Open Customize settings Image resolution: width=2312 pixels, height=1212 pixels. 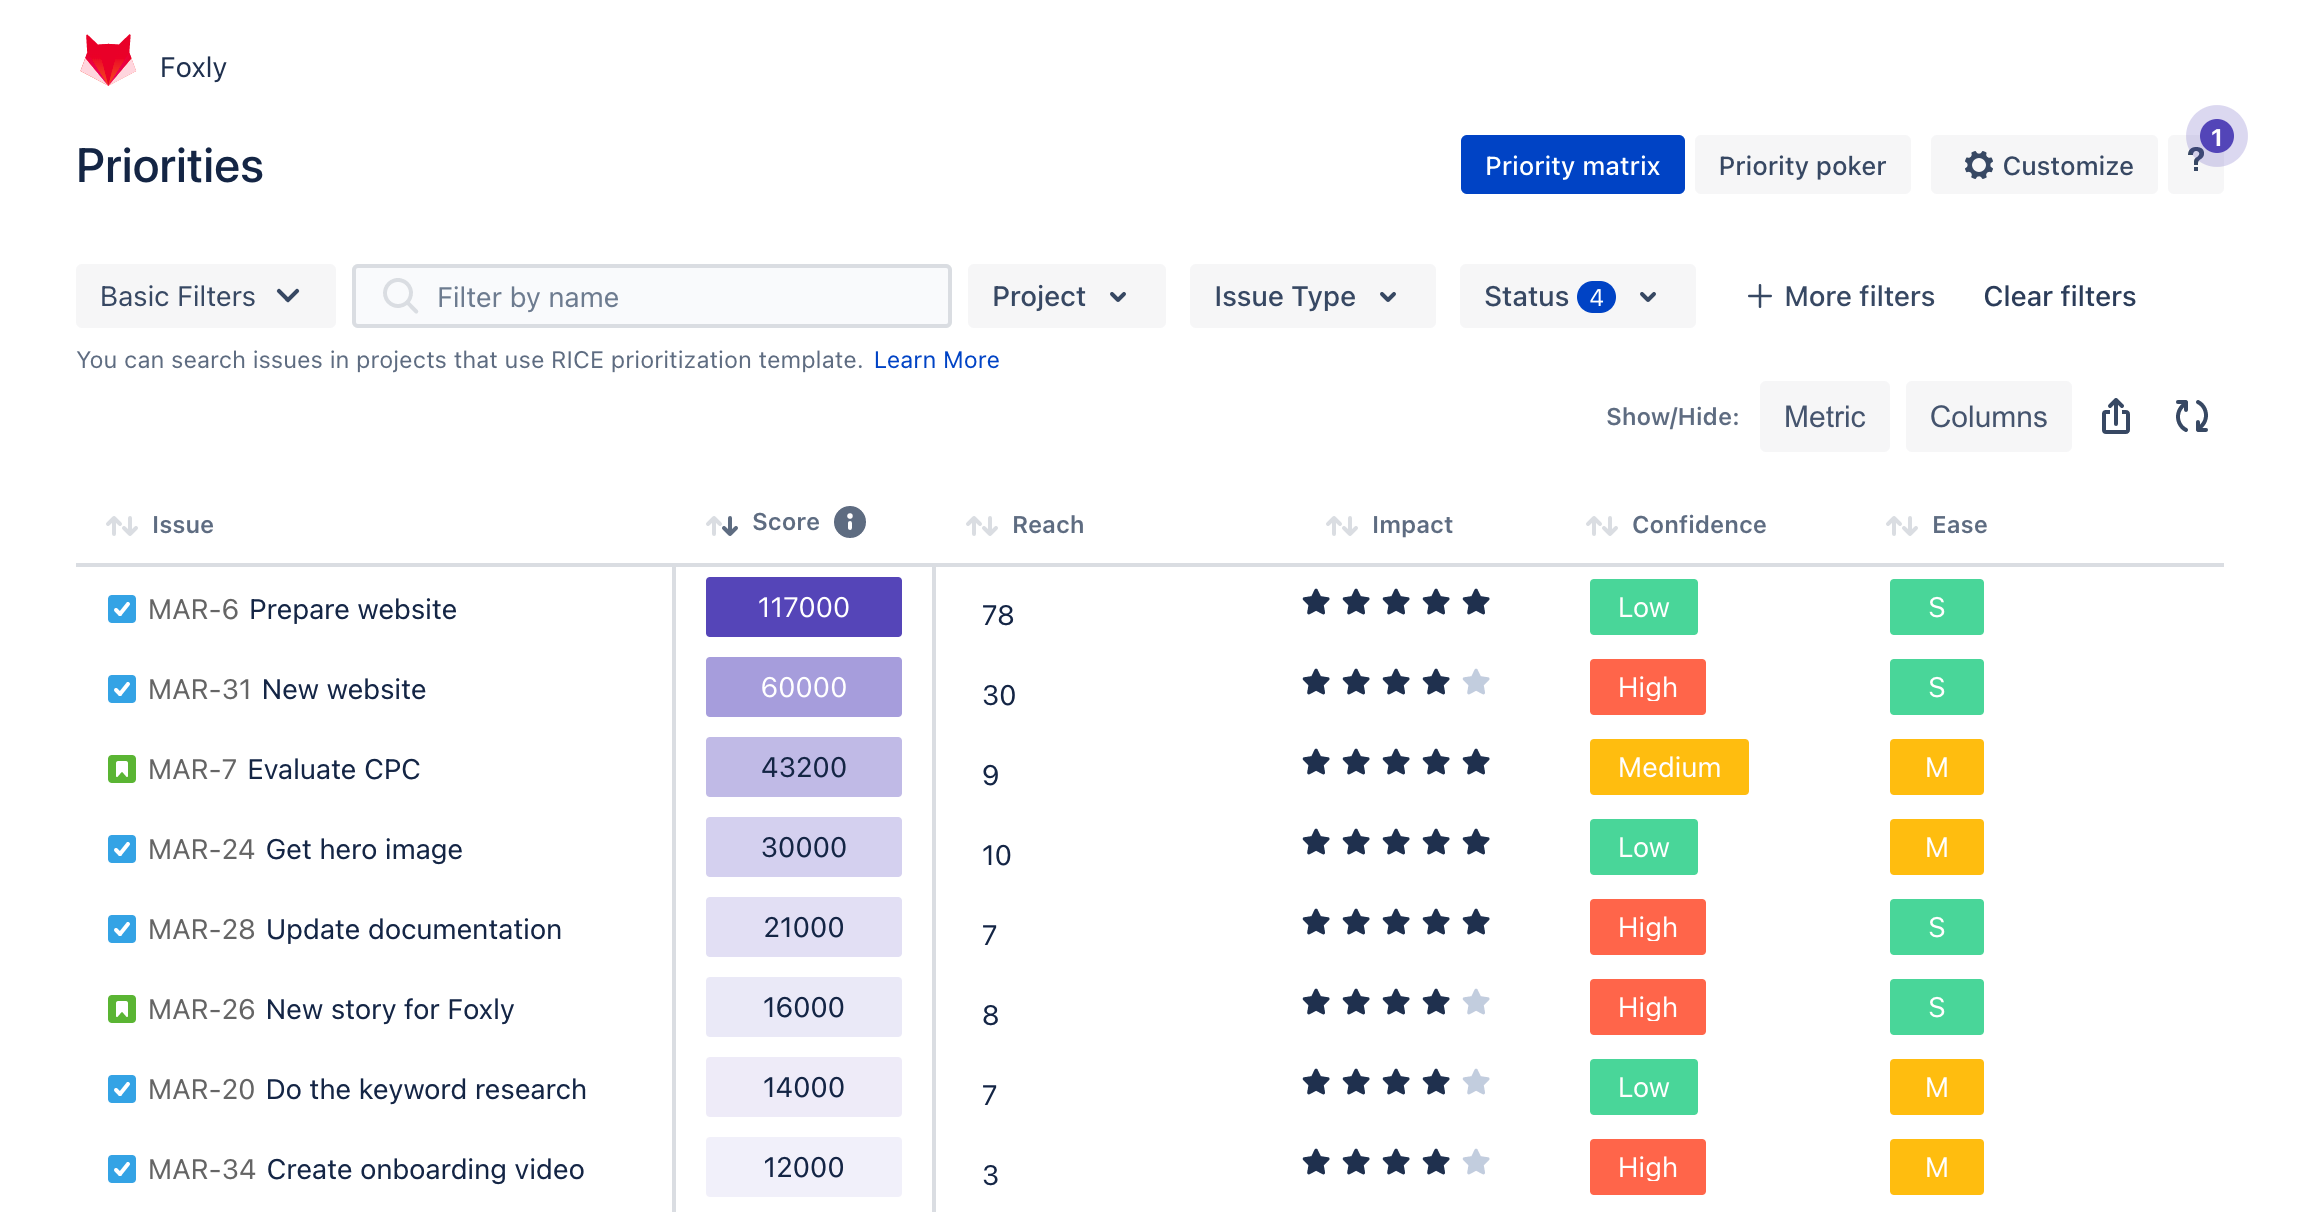[2045, 165]
